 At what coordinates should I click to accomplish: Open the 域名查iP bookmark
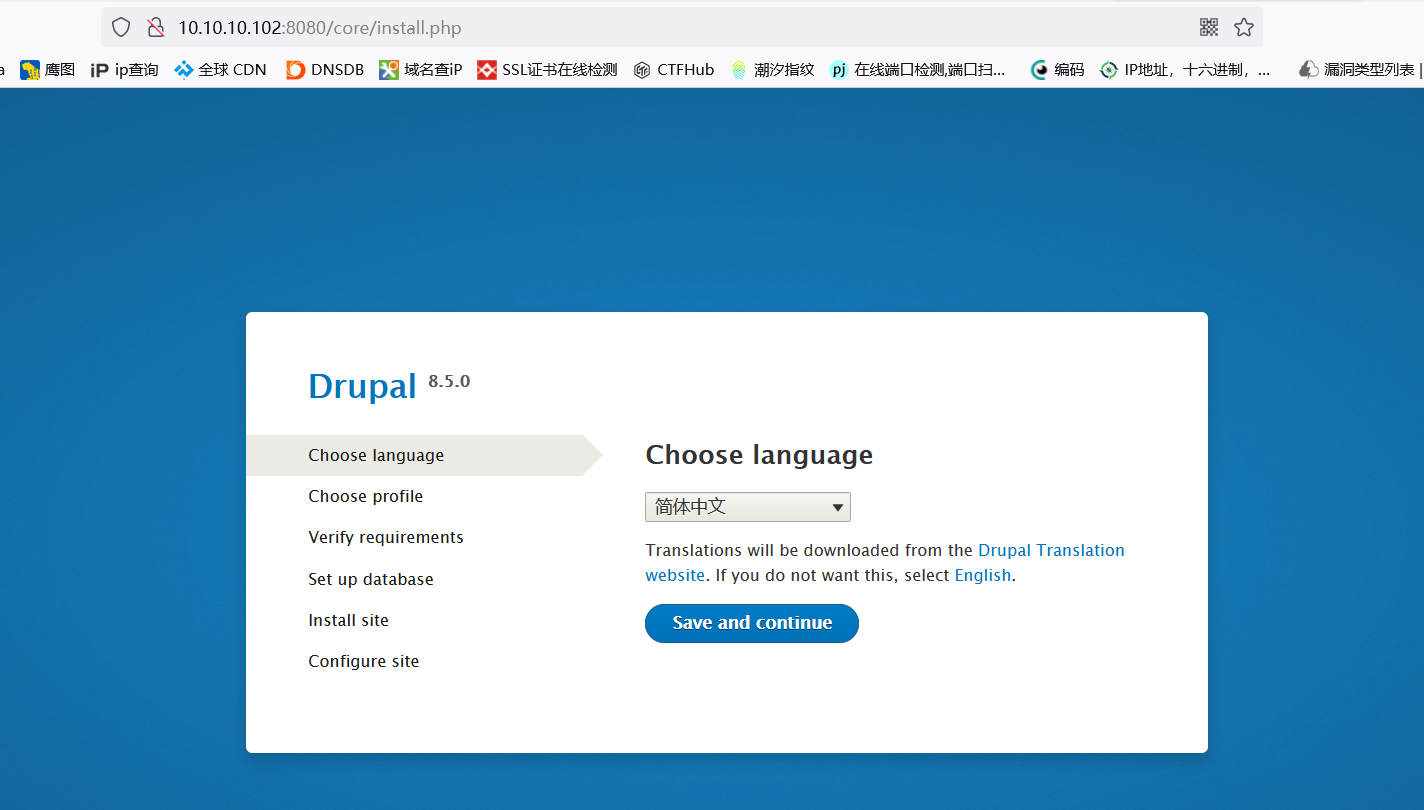420,69
